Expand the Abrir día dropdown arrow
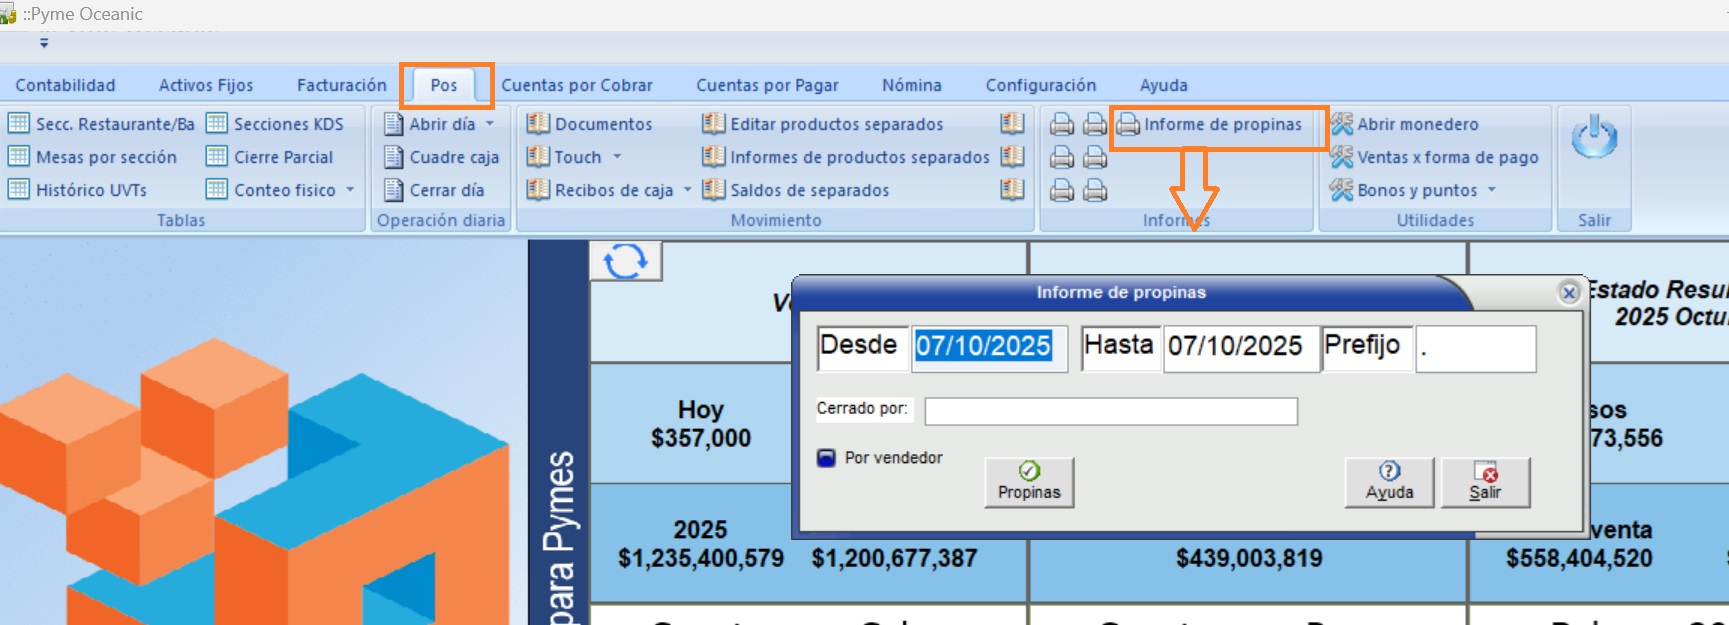Screen dimensions: 1729x625 [x=490, y=124]
